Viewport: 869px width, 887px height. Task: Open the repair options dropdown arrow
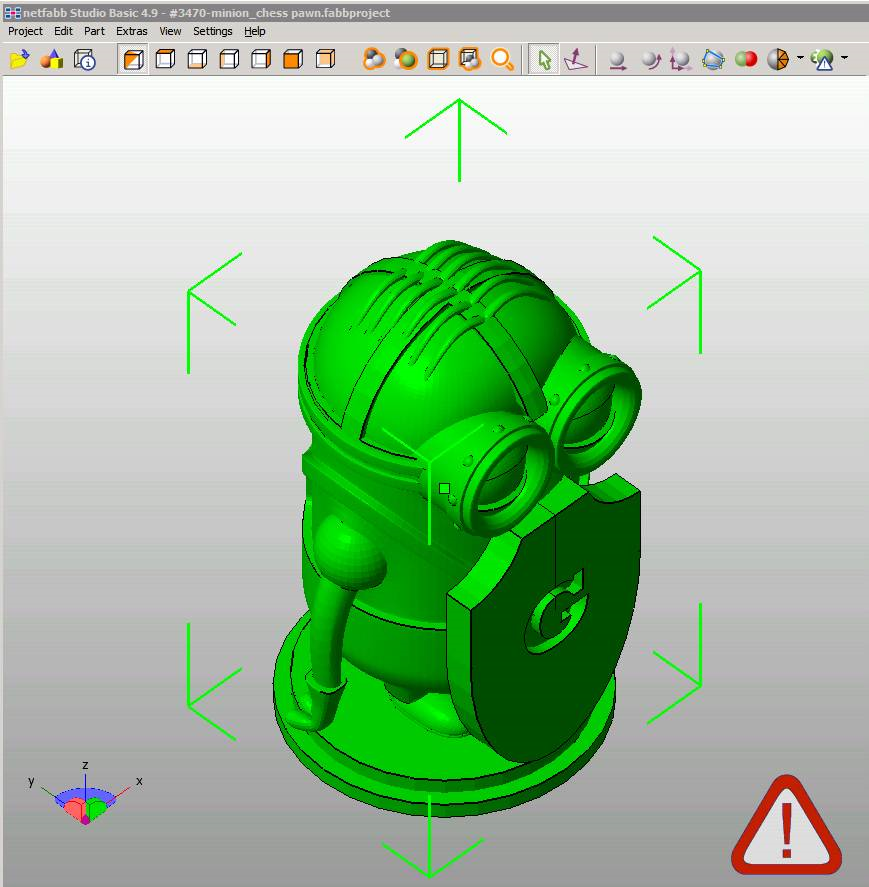tap(845, 58)
